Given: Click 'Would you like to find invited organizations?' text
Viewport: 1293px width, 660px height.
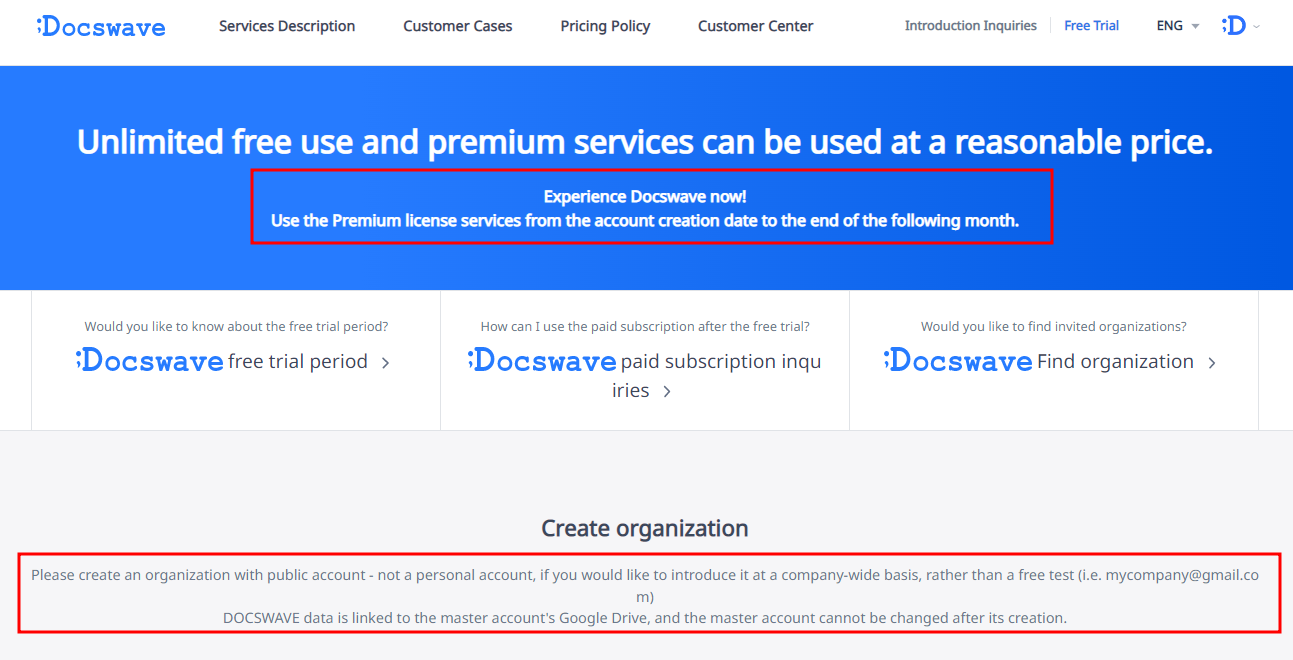Looking at the screenshot, I should click(1054, 326).
